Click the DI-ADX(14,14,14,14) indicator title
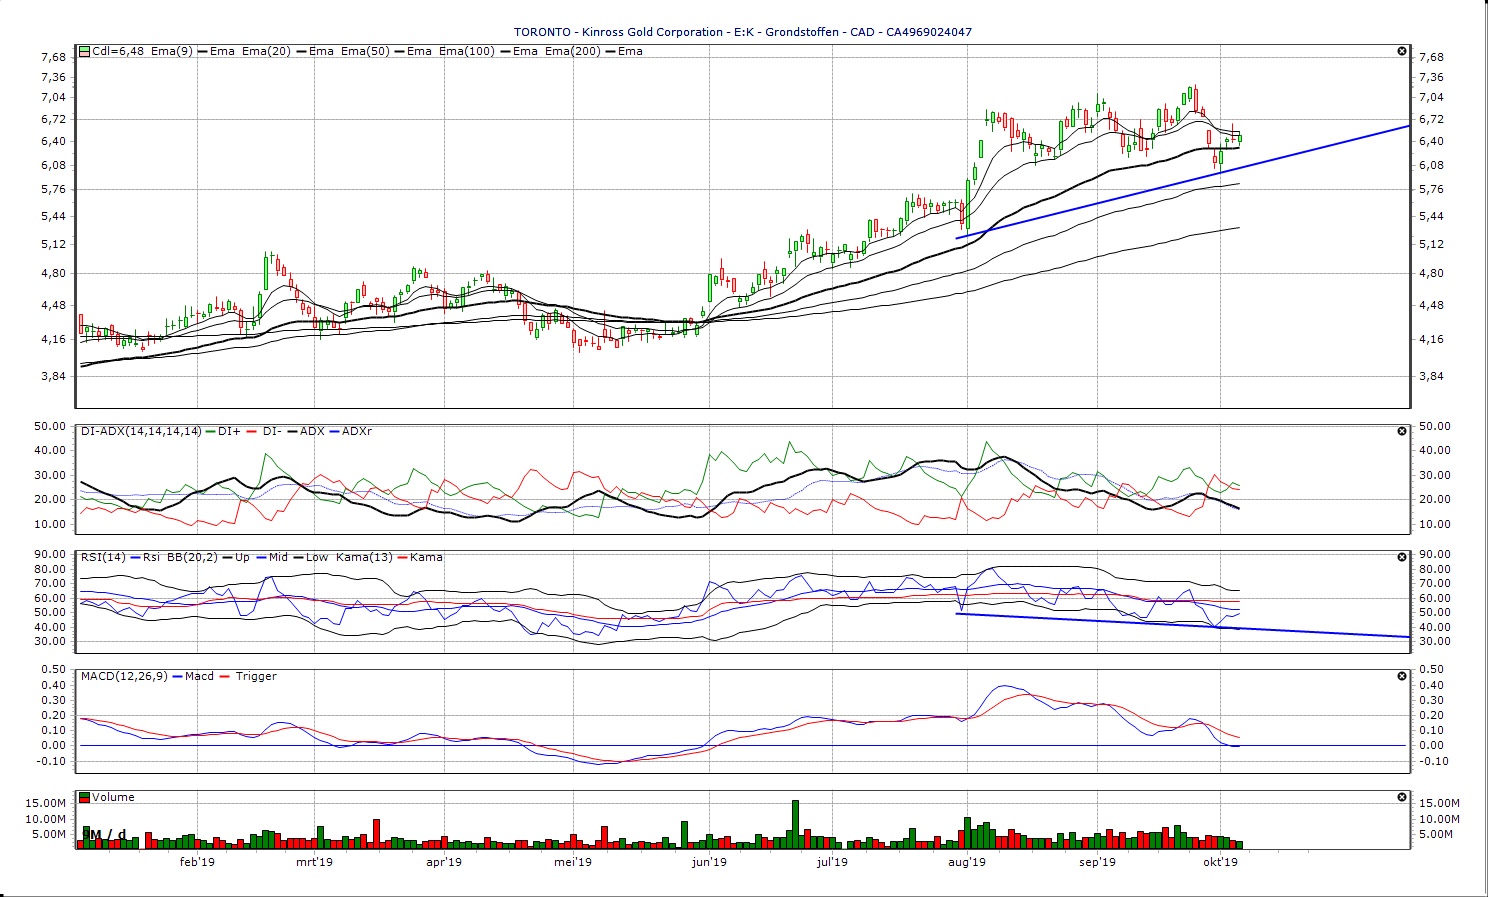The width and height of the screenshot is (1488, 897). coord(141,431)
